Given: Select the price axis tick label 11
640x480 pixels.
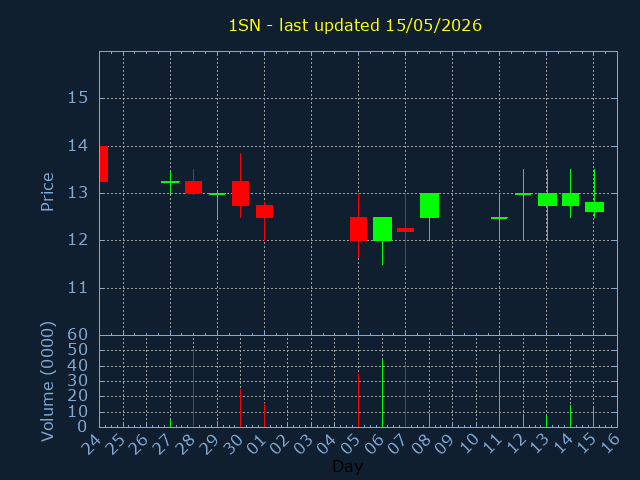Looking at the screenshot, I should 78,288.
